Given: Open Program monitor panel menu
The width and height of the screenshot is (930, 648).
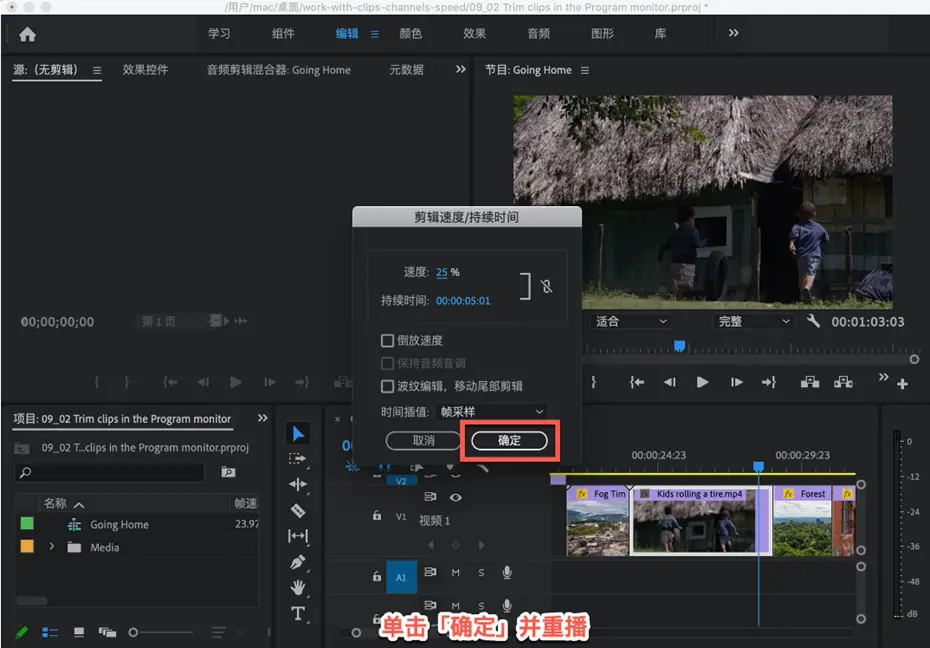Looking at the screenshot, I should [585, 70].
